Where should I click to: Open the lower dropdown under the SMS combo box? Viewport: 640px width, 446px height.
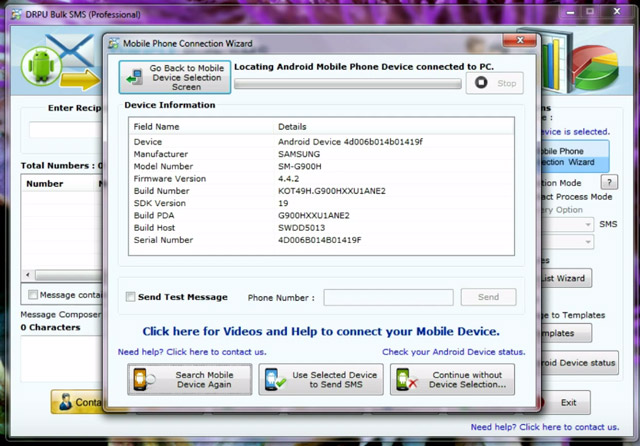pyautogui.click(x=587, y=242)
